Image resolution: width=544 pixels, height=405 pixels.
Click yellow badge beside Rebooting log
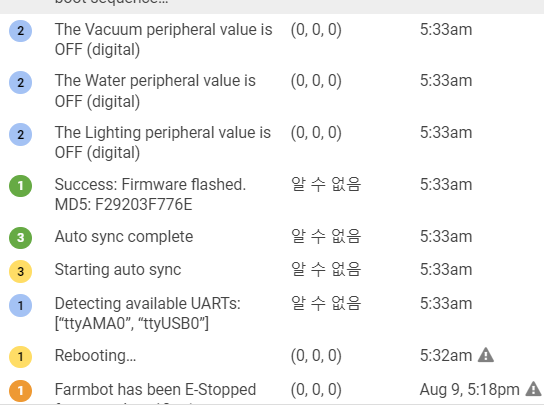click(20, 356)
